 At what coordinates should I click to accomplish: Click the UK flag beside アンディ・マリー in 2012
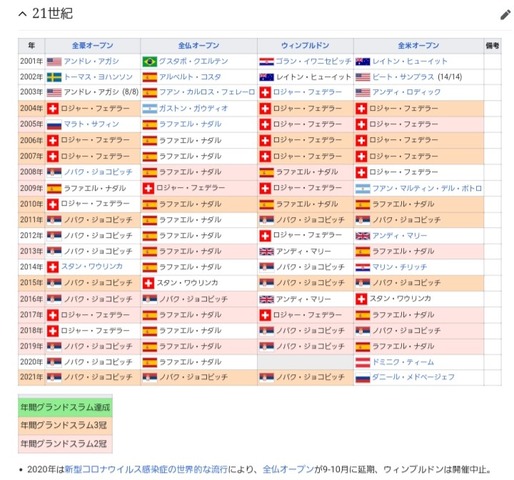click(x=363, y=236)
